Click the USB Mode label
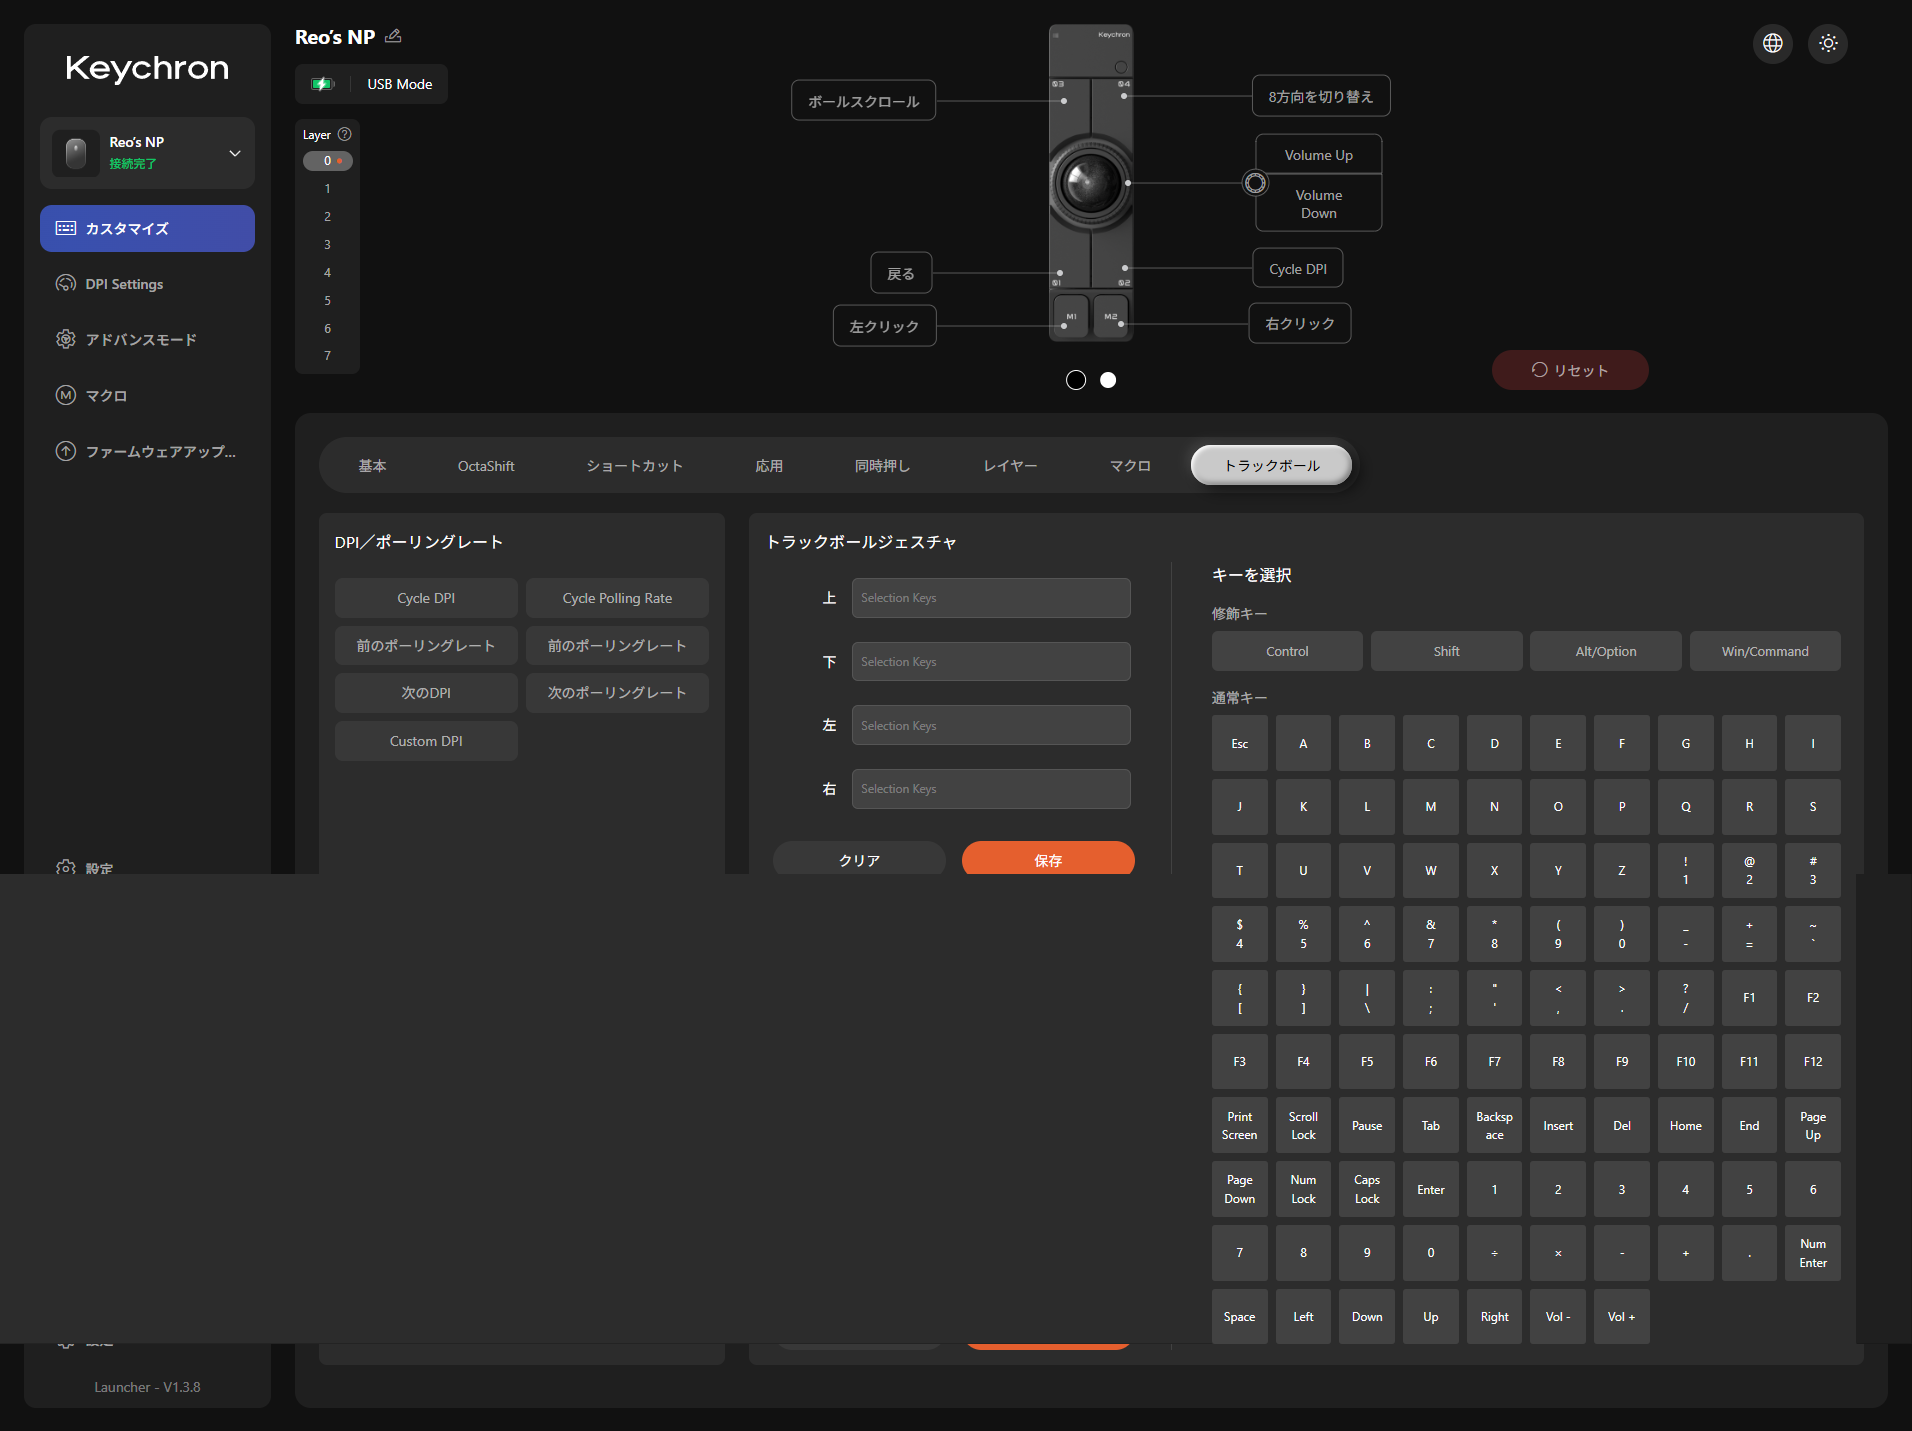 (399, 84)
